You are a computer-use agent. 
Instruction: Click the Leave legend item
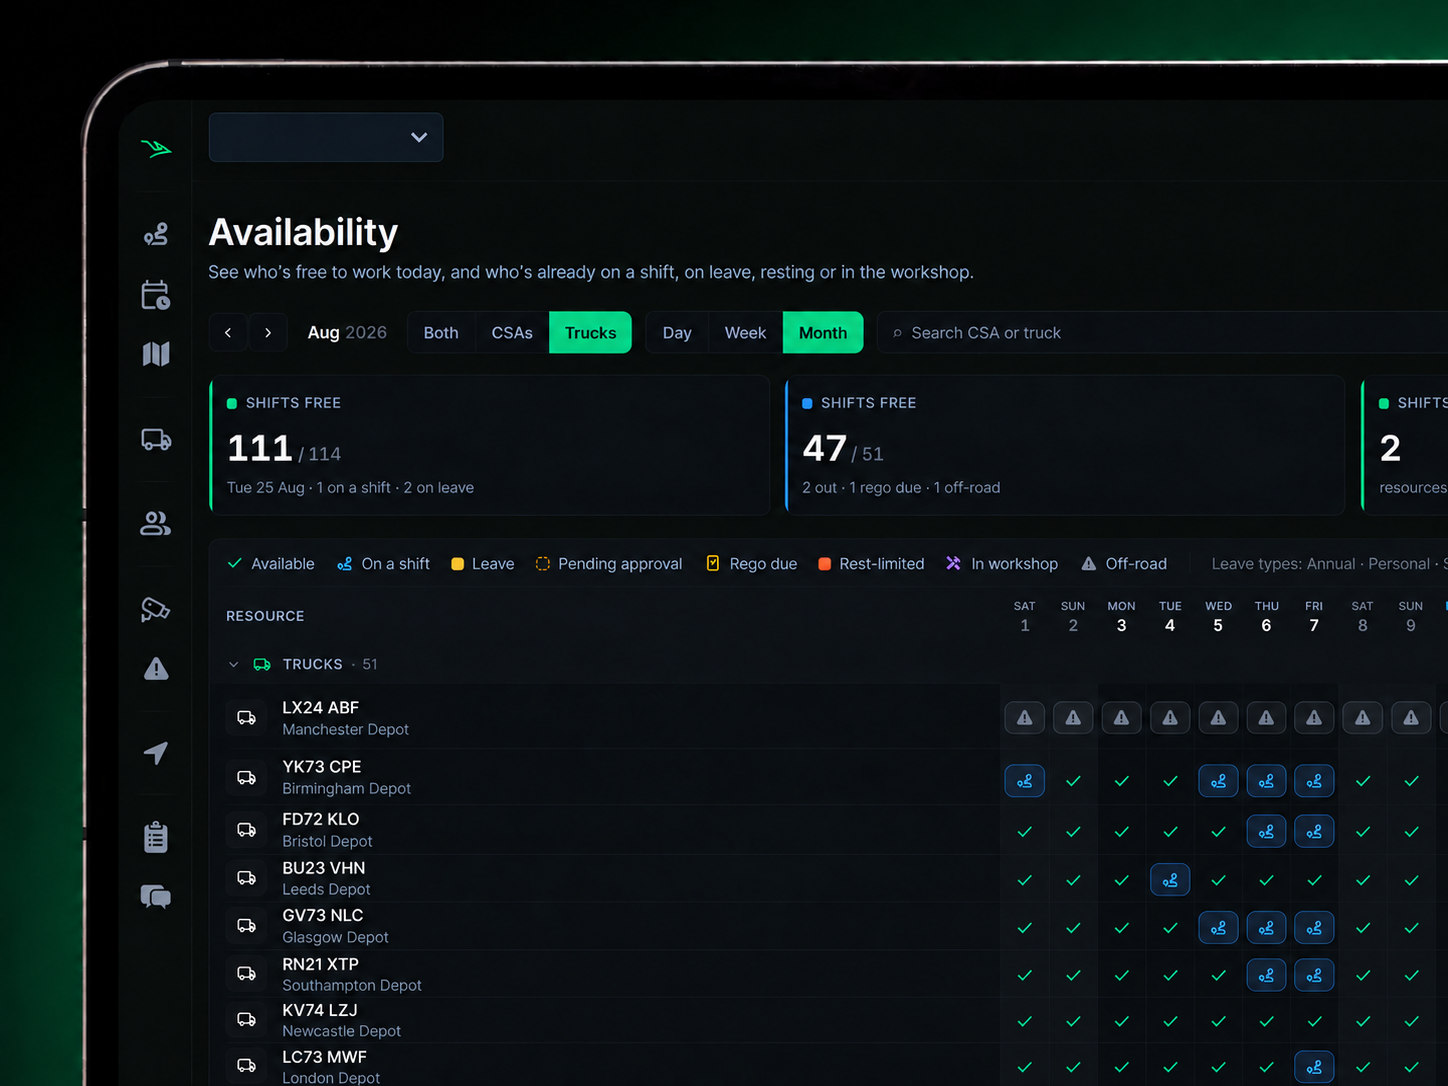pyautogui.click(x=483, y=564)
